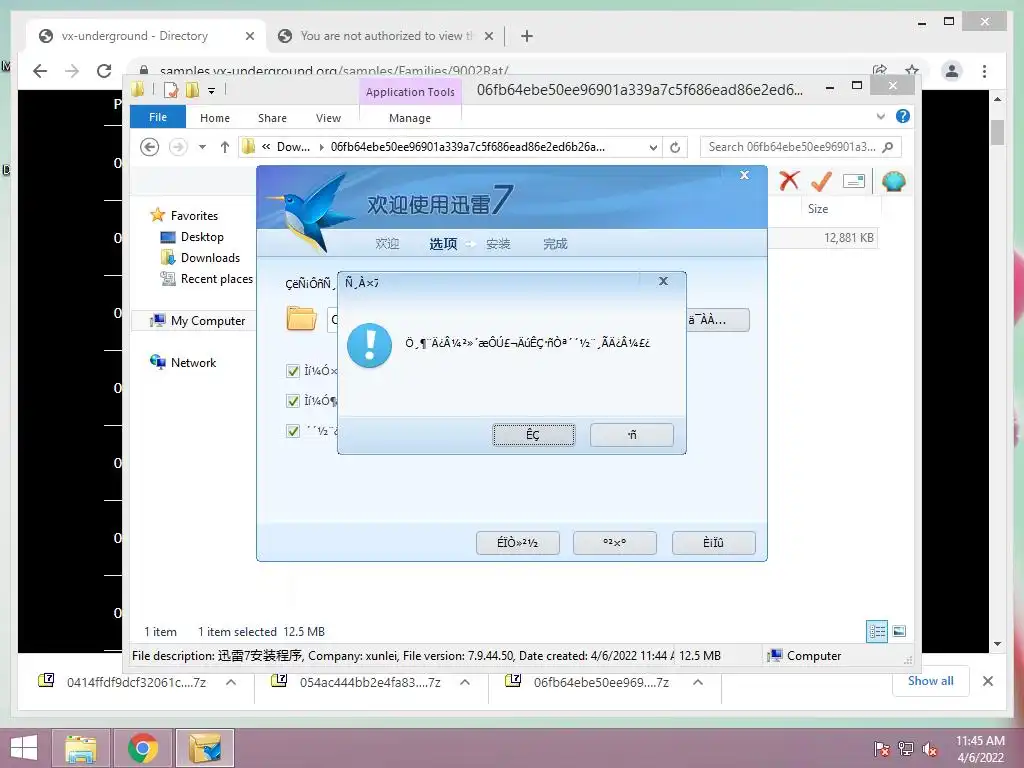This screenshot has height=768, width=1024.
Task: Select Network in navigation pane
Action: point(193,362)
